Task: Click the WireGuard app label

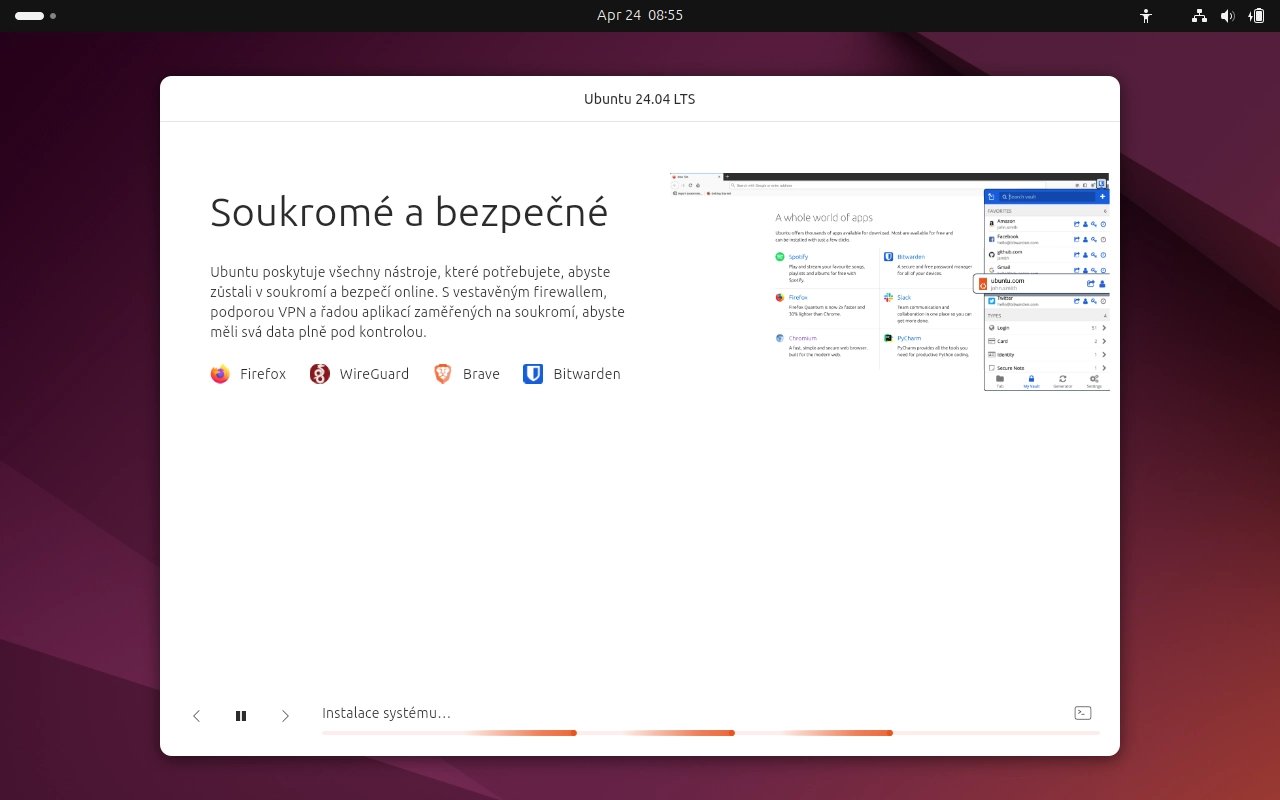Action: 374,374
